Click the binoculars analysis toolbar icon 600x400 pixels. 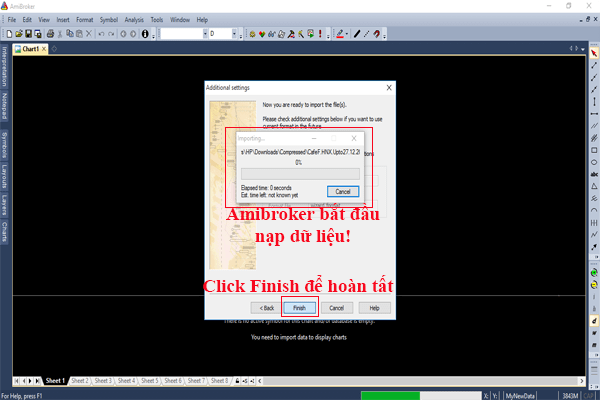tap(272, 34)
